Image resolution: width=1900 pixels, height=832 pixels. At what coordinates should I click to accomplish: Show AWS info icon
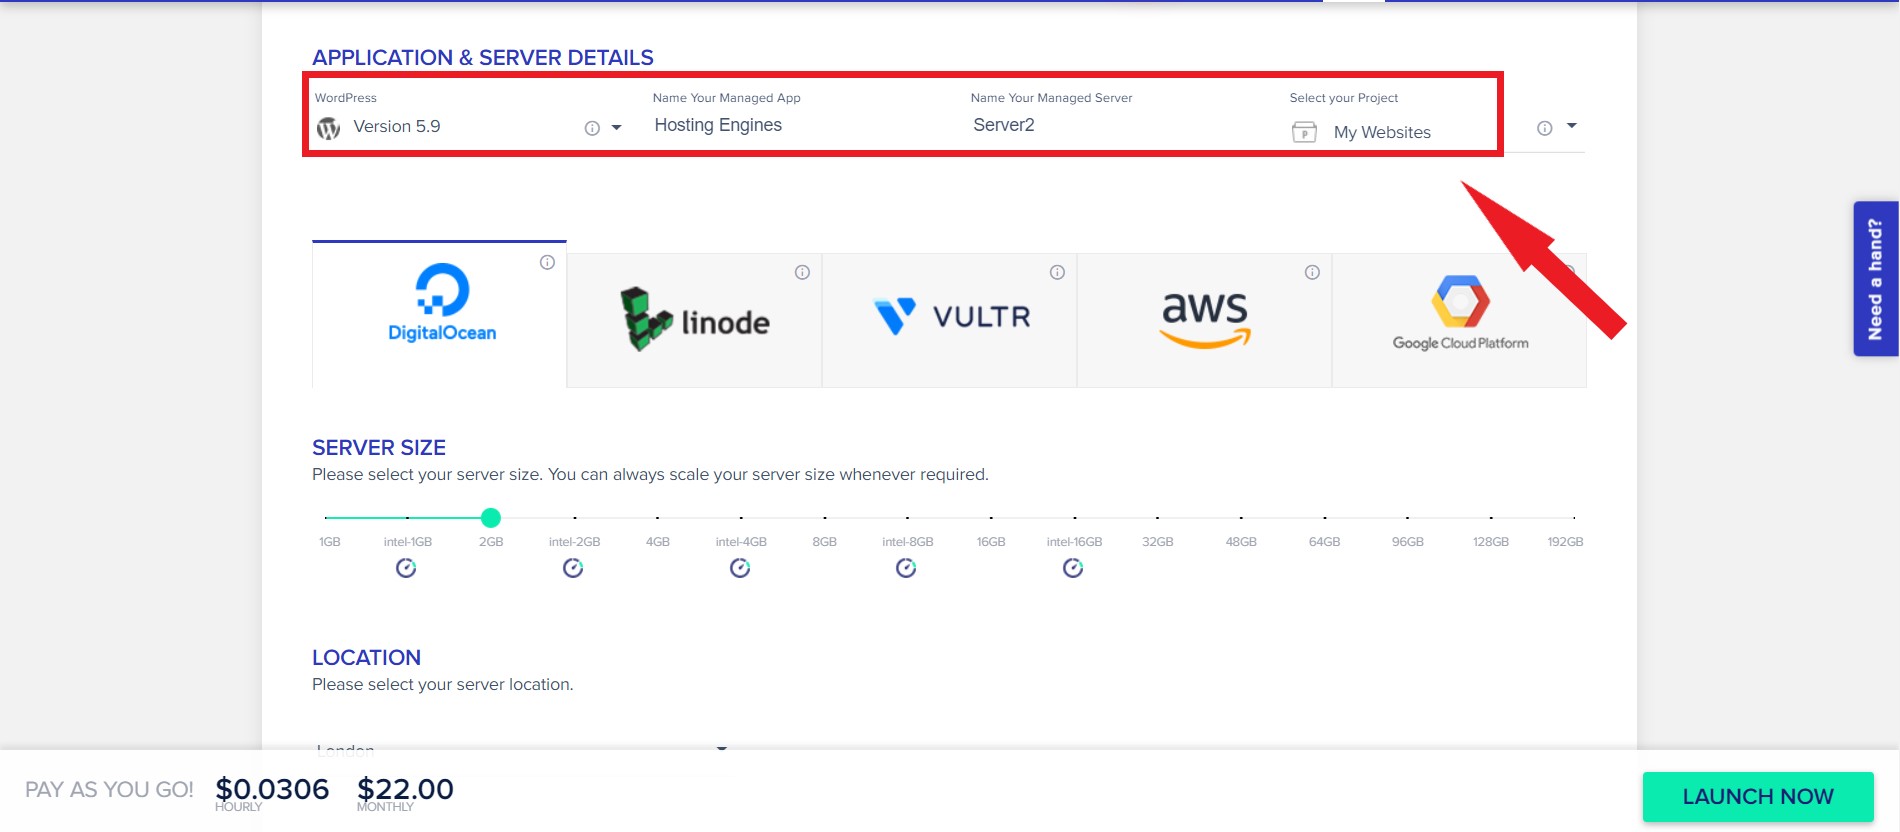(1312, 272)
